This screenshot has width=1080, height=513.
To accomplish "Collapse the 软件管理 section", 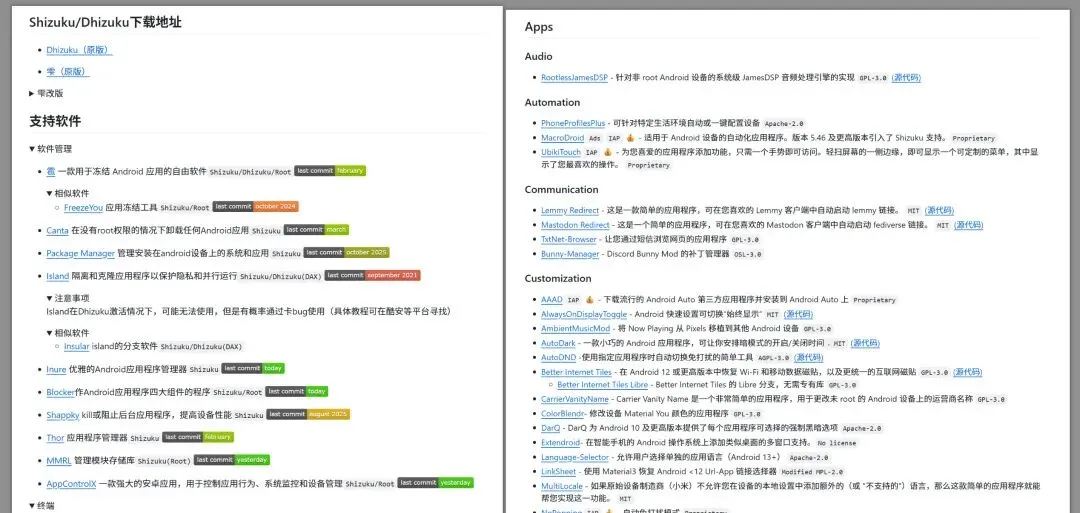I will [50, 149].
